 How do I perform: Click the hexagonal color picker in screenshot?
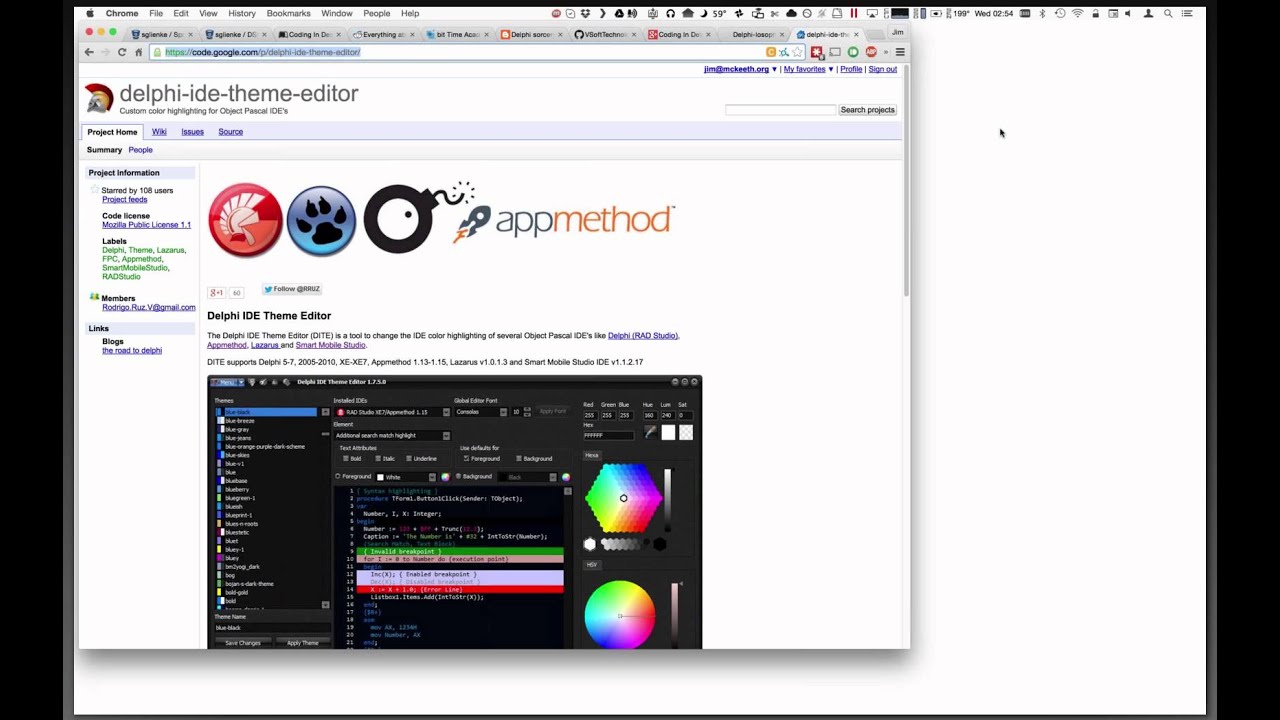pos(623,498)
